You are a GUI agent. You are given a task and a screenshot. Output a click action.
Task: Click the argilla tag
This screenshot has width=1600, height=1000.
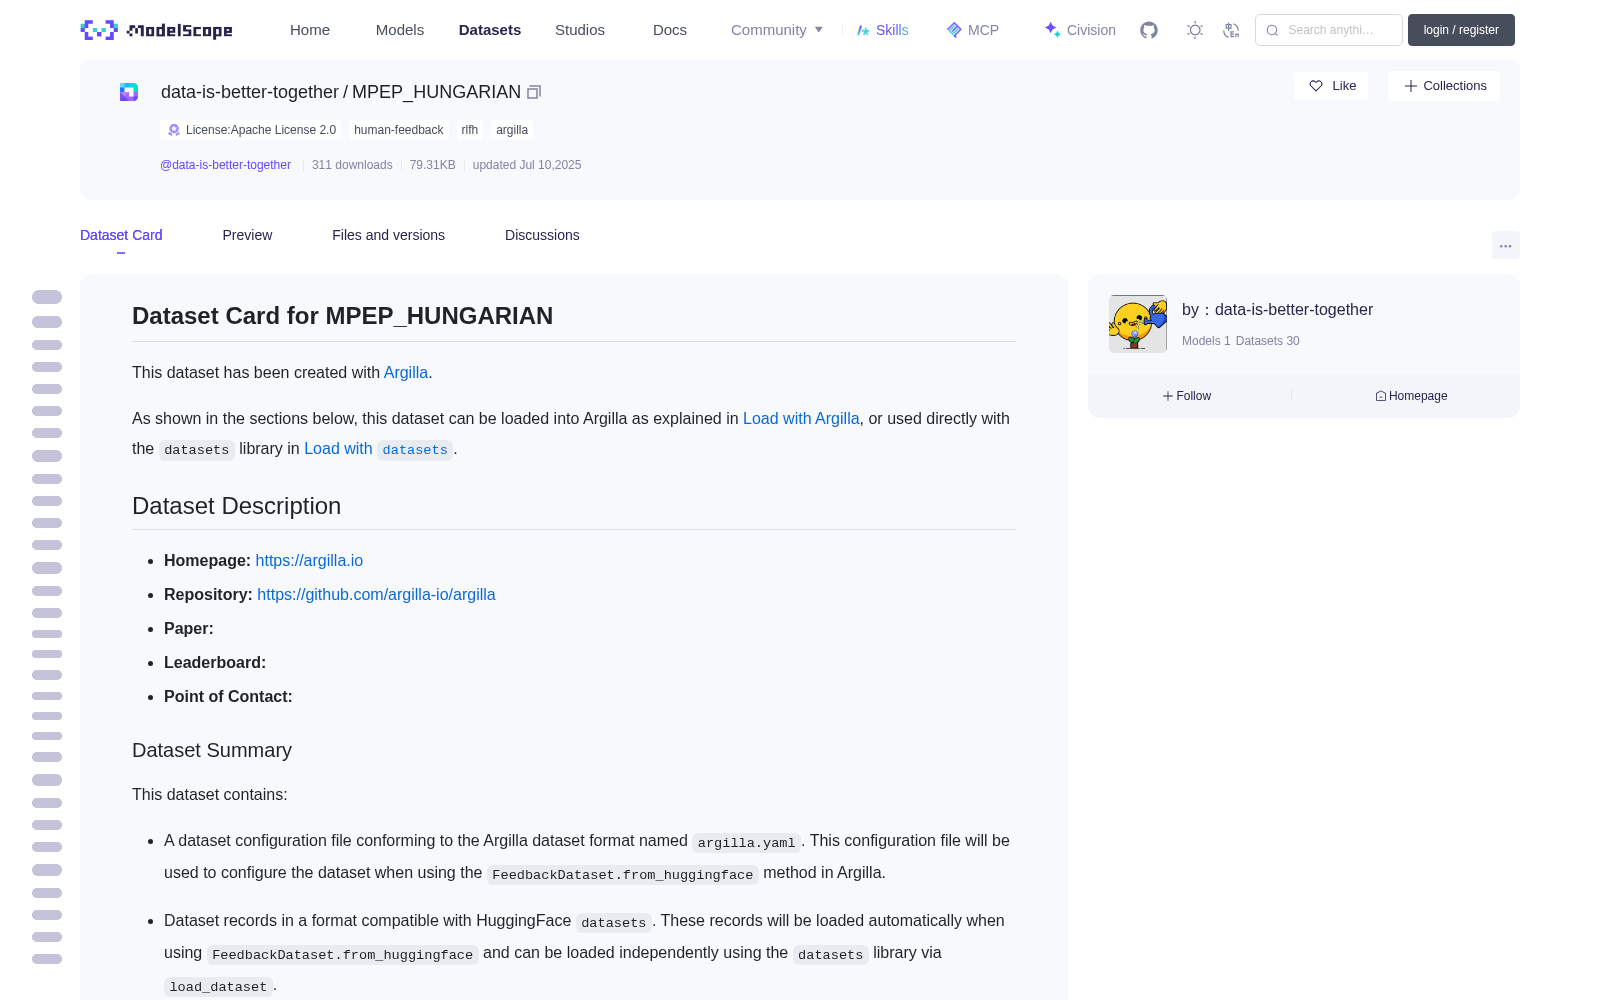tap(512, 130)
